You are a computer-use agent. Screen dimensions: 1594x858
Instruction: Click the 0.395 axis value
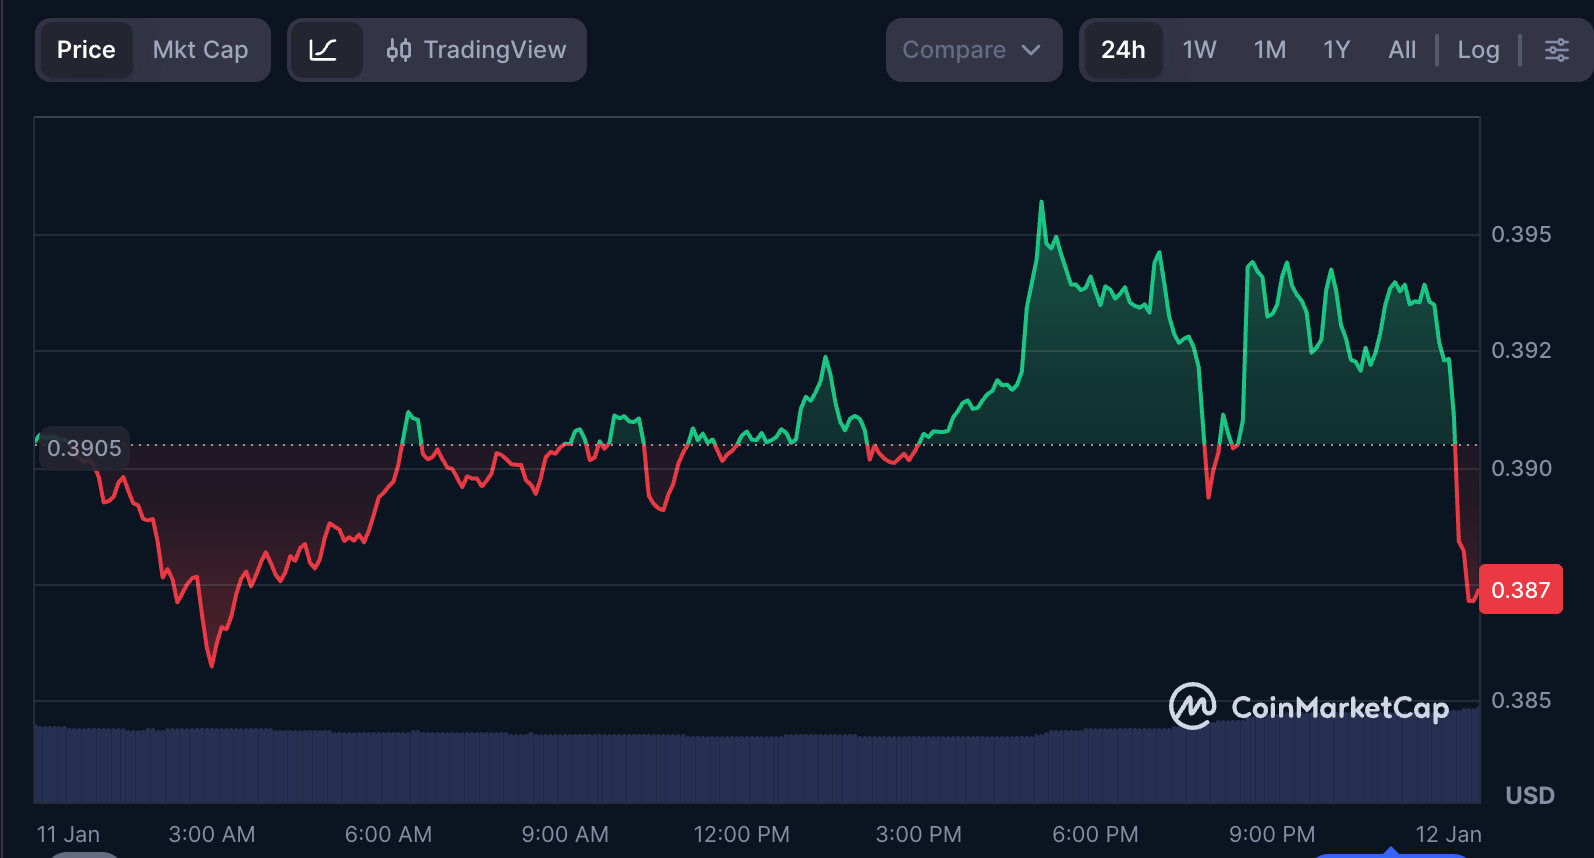coord(1521,234)
